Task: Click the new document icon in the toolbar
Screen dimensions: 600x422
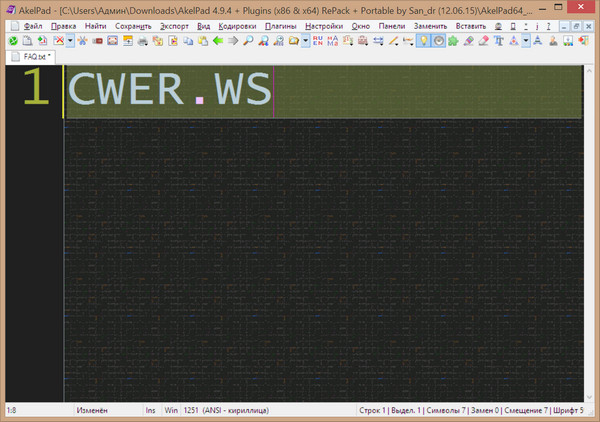Action: [x=27, y=41]
